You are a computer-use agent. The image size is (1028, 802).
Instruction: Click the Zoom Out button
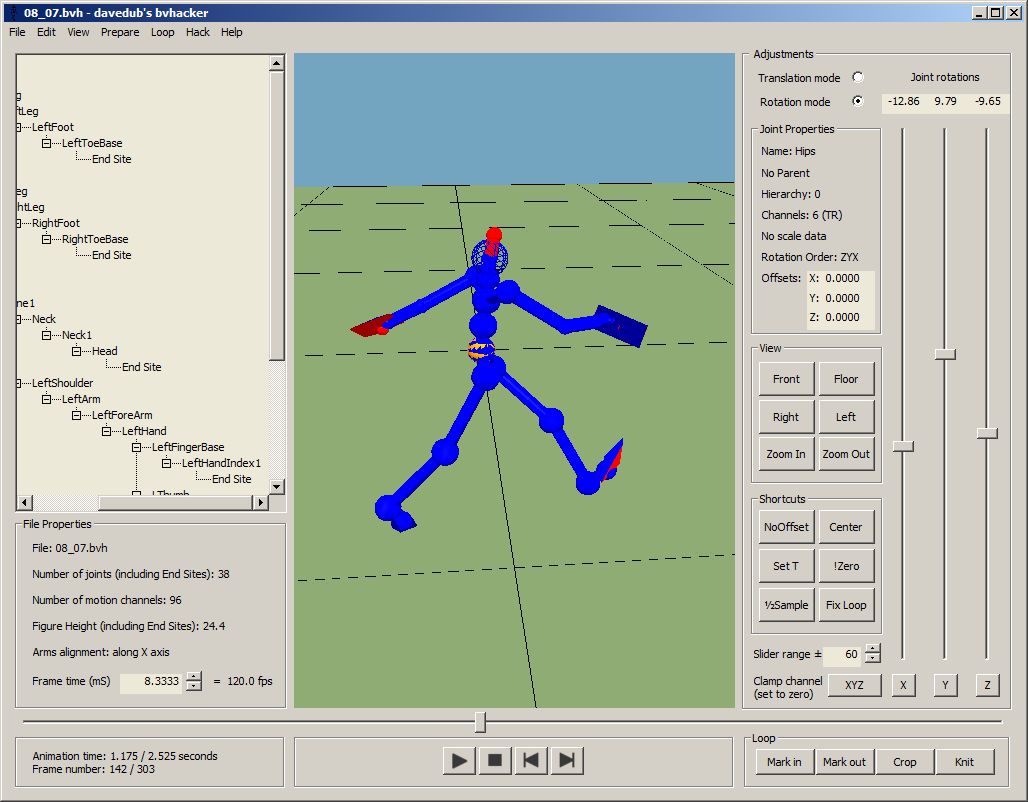point(846,454)
